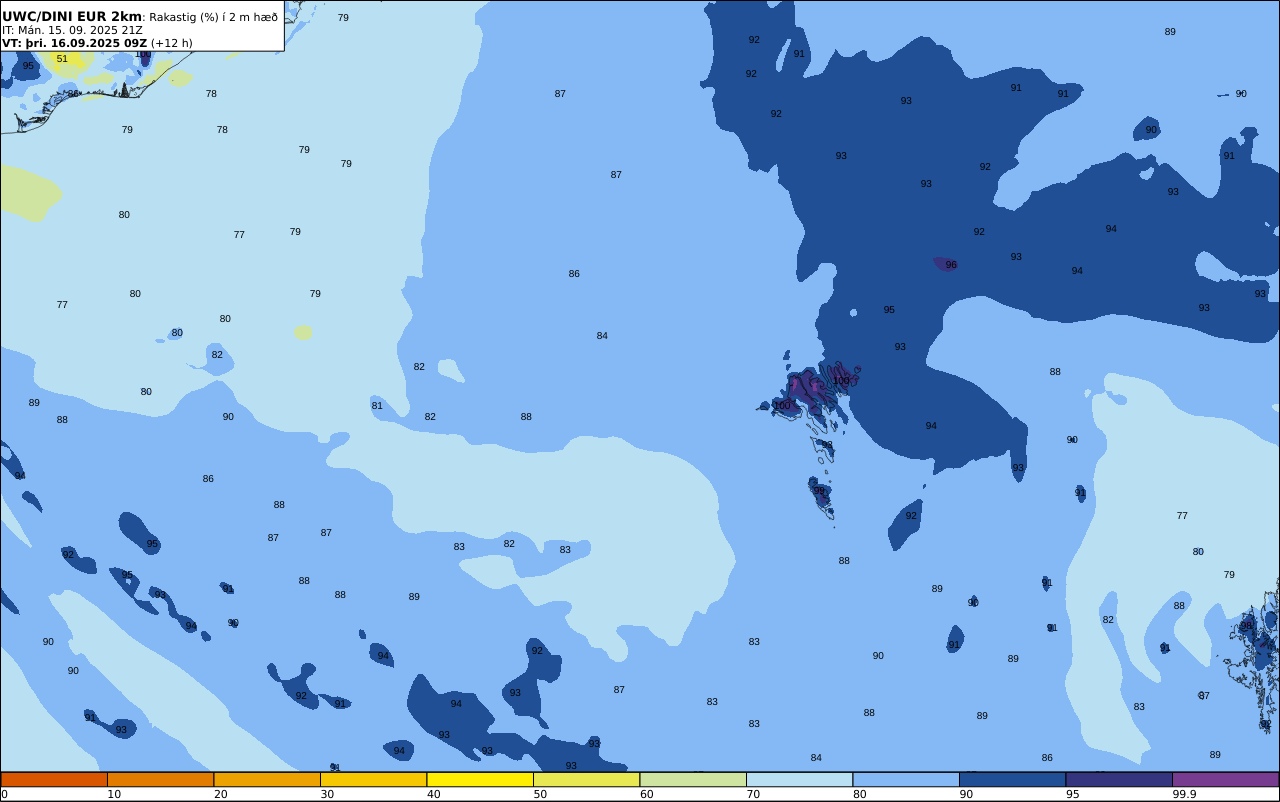The image size is (1280, 802).
Task: Select the 95–99.9 navy legend swatch
Action: pos(1119,779)
